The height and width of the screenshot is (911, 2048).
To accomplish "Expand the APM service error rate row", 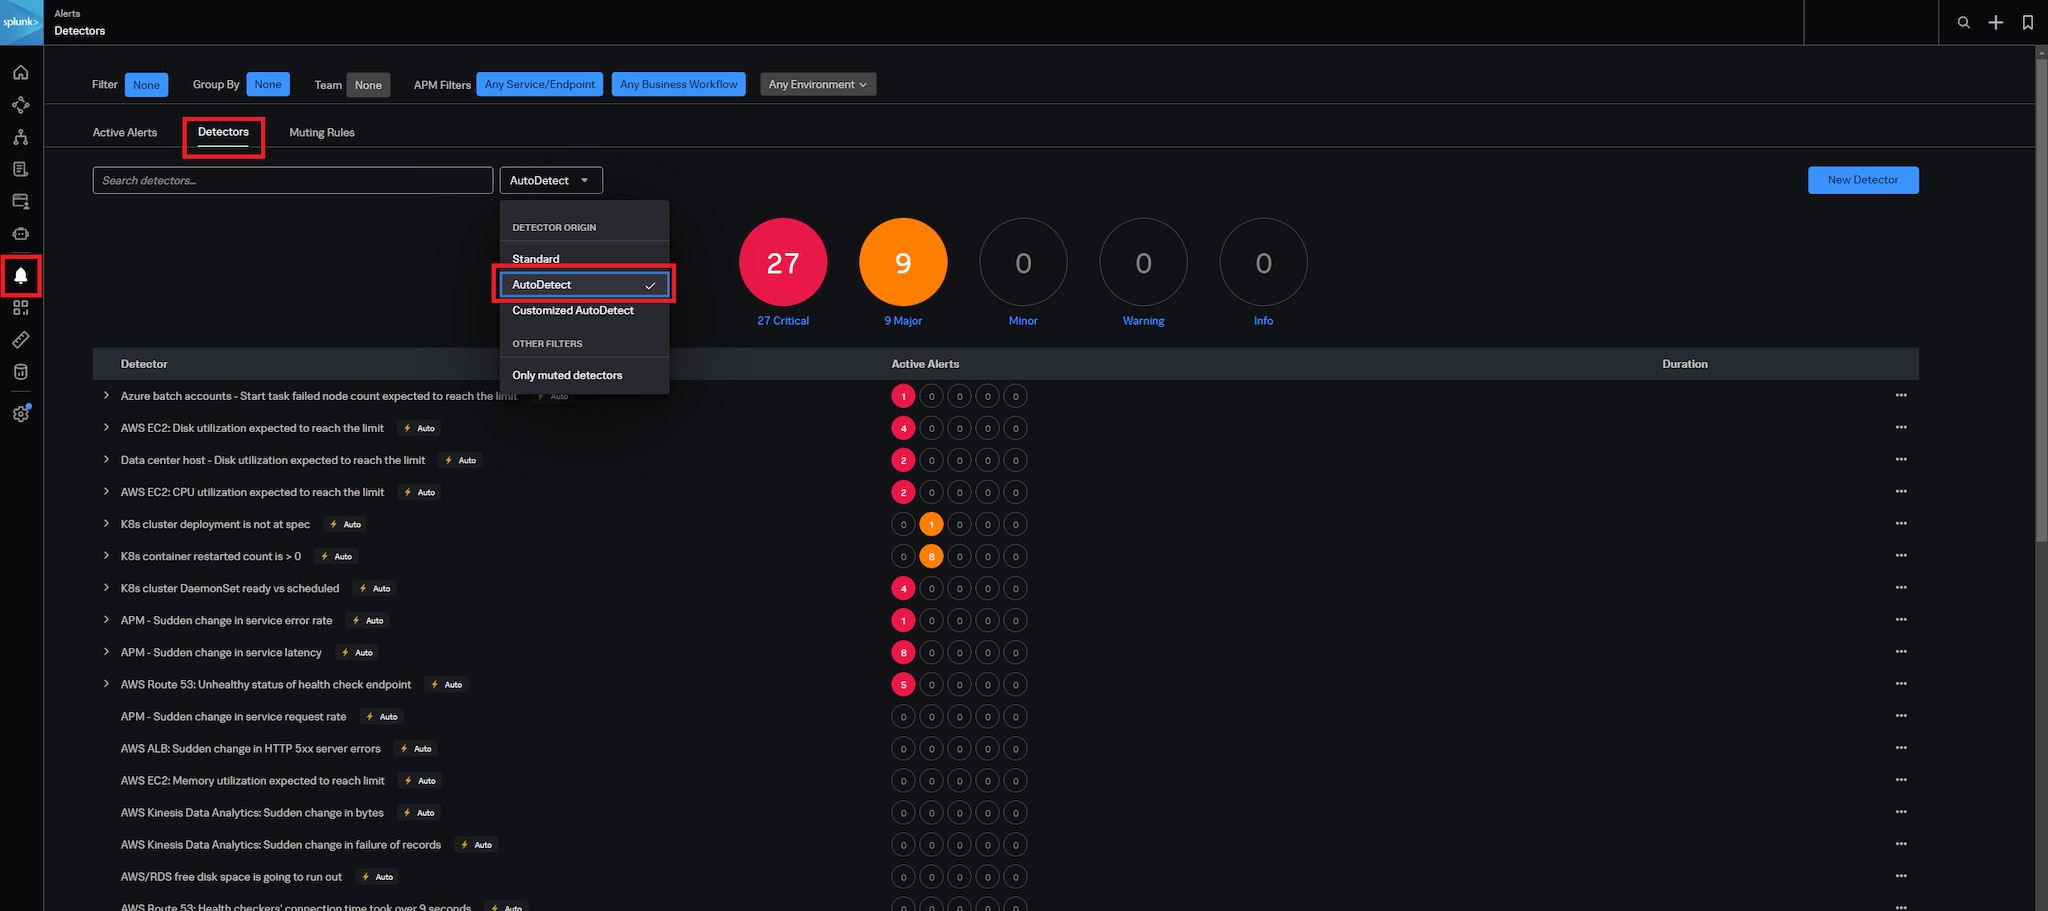I will click(x=106, y=620).
